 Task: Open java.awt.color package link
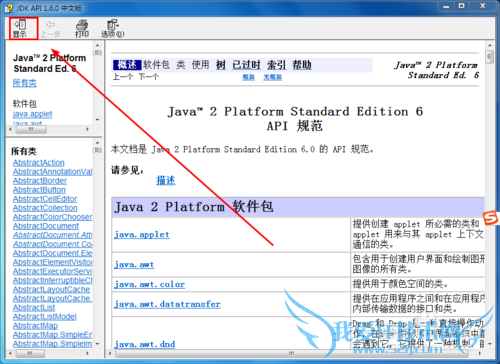click(149, 284)
